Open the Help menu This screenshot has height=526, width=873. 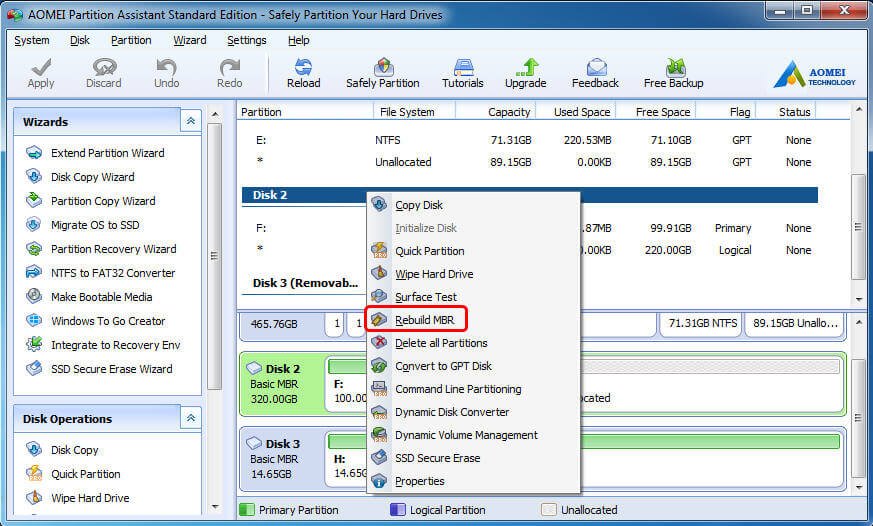(298, 40)
